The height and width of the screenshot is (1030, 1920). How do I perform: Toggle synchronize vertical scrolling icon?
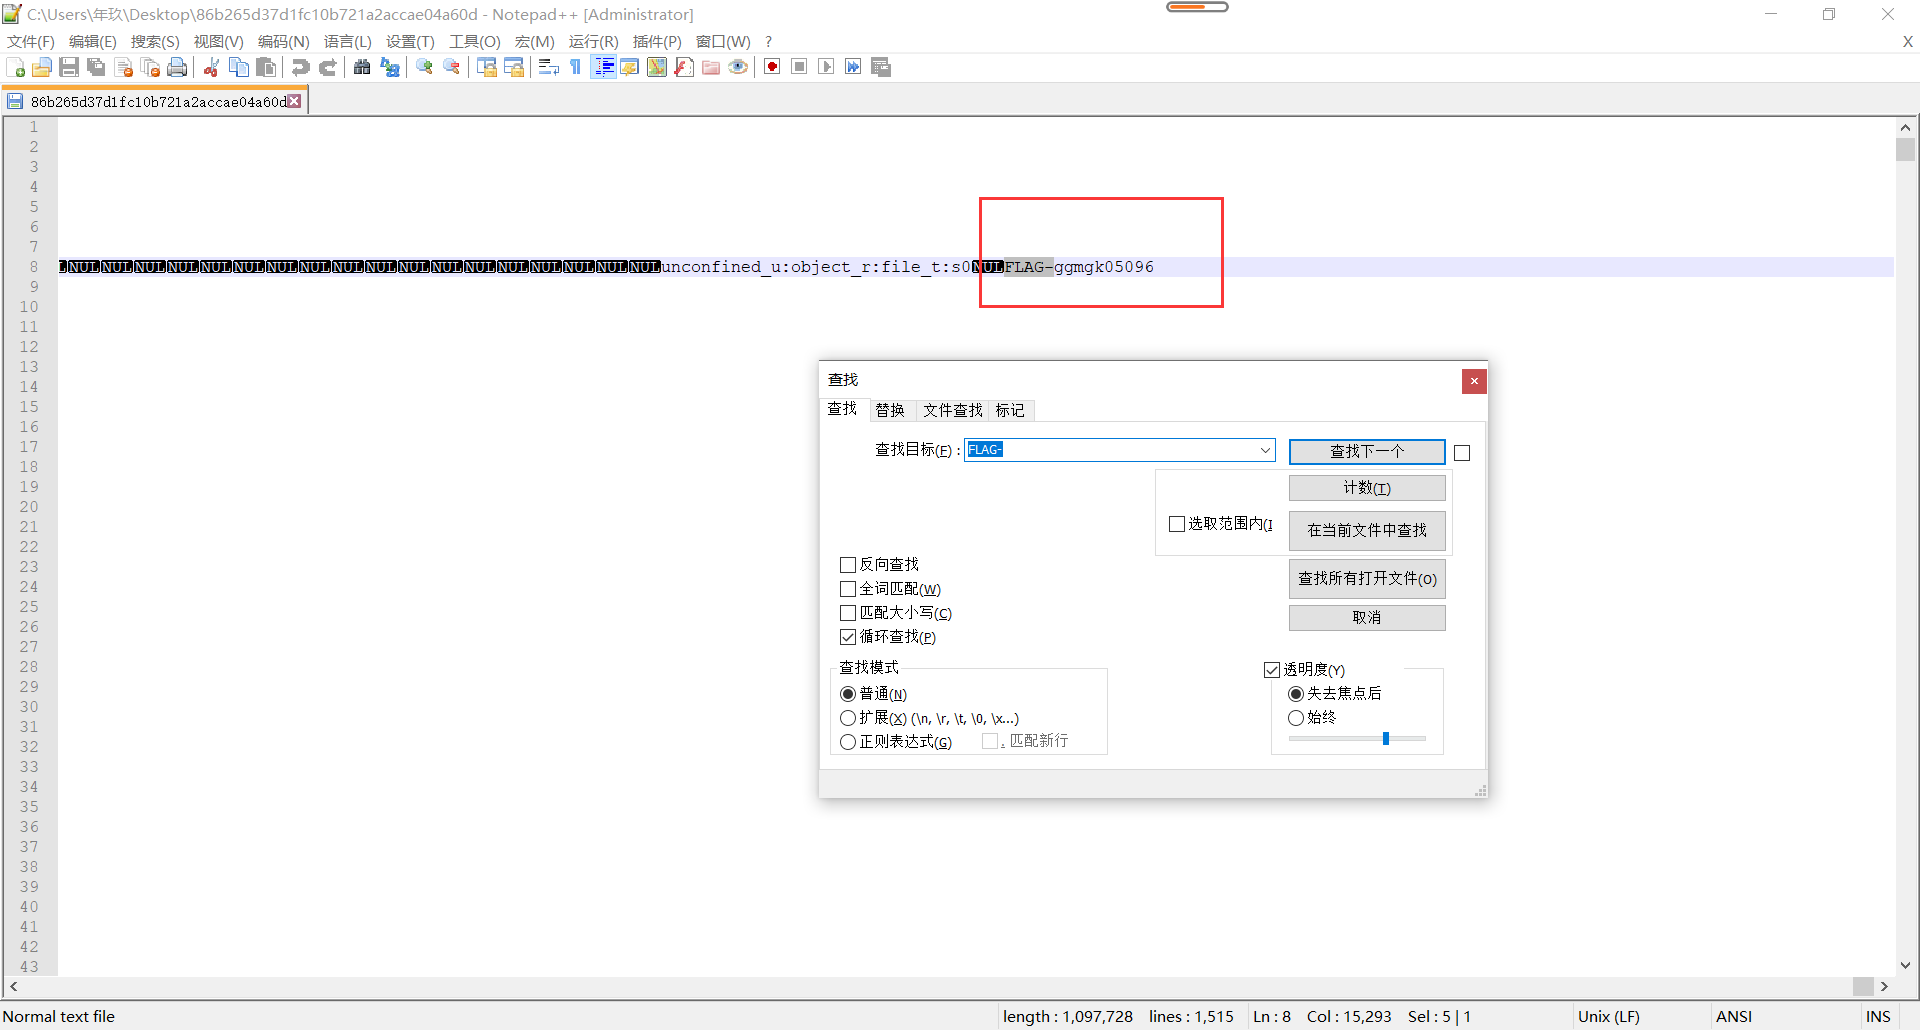(487, 67)
